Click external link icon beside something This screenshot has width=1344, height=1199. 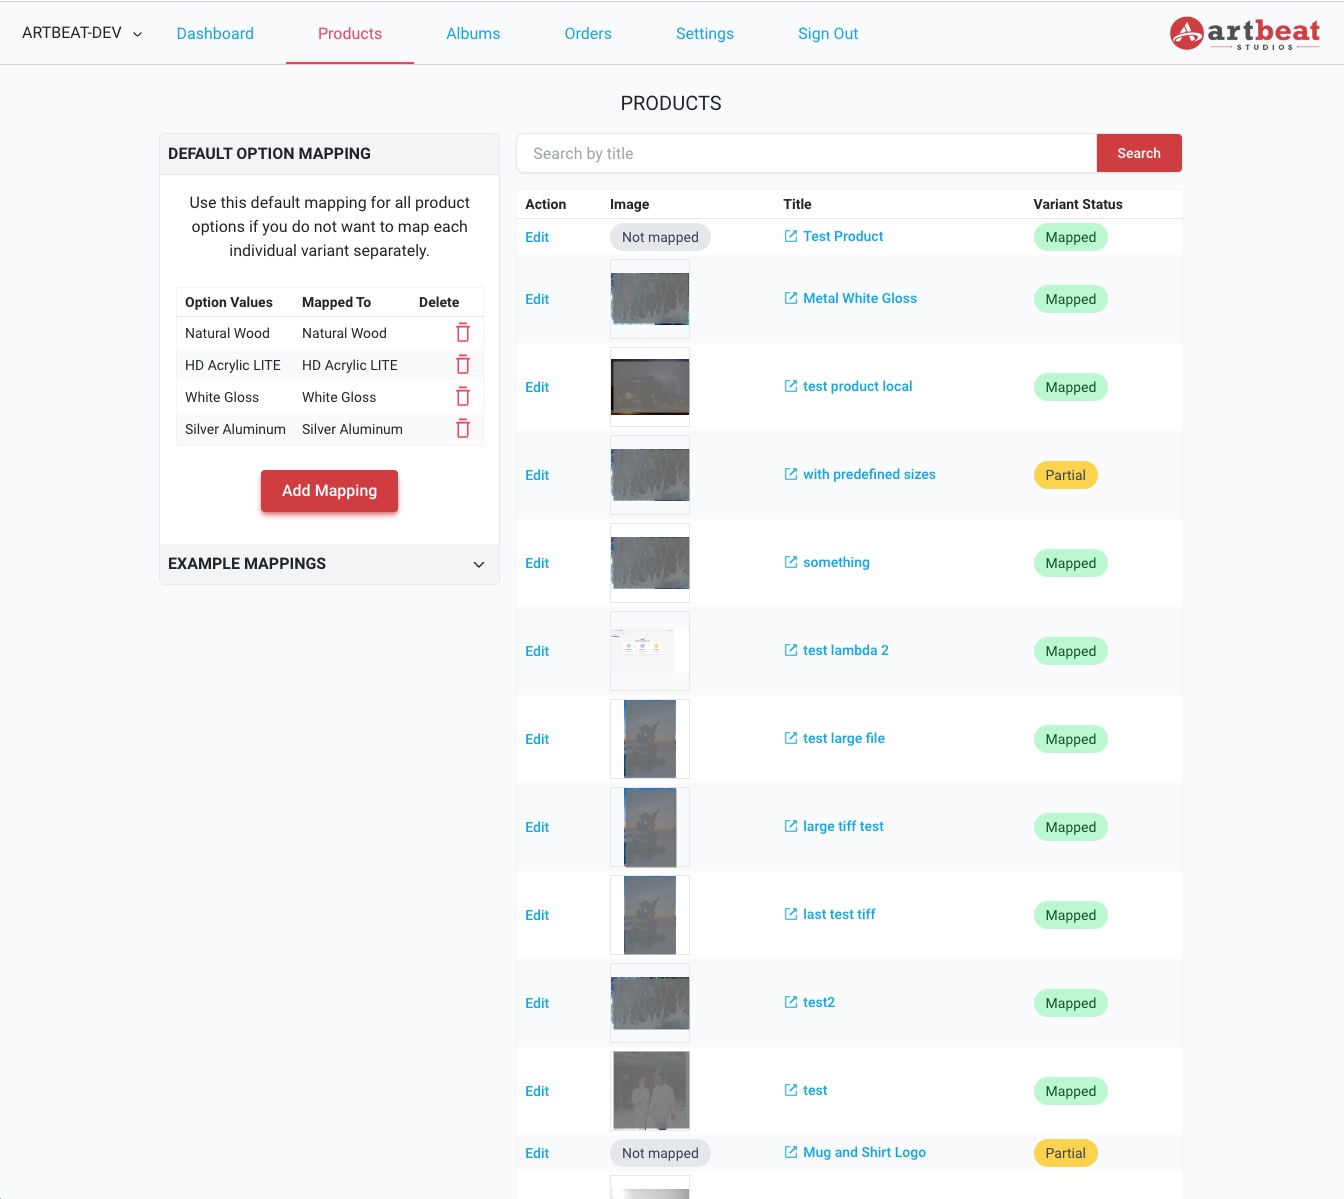point(791,562)
